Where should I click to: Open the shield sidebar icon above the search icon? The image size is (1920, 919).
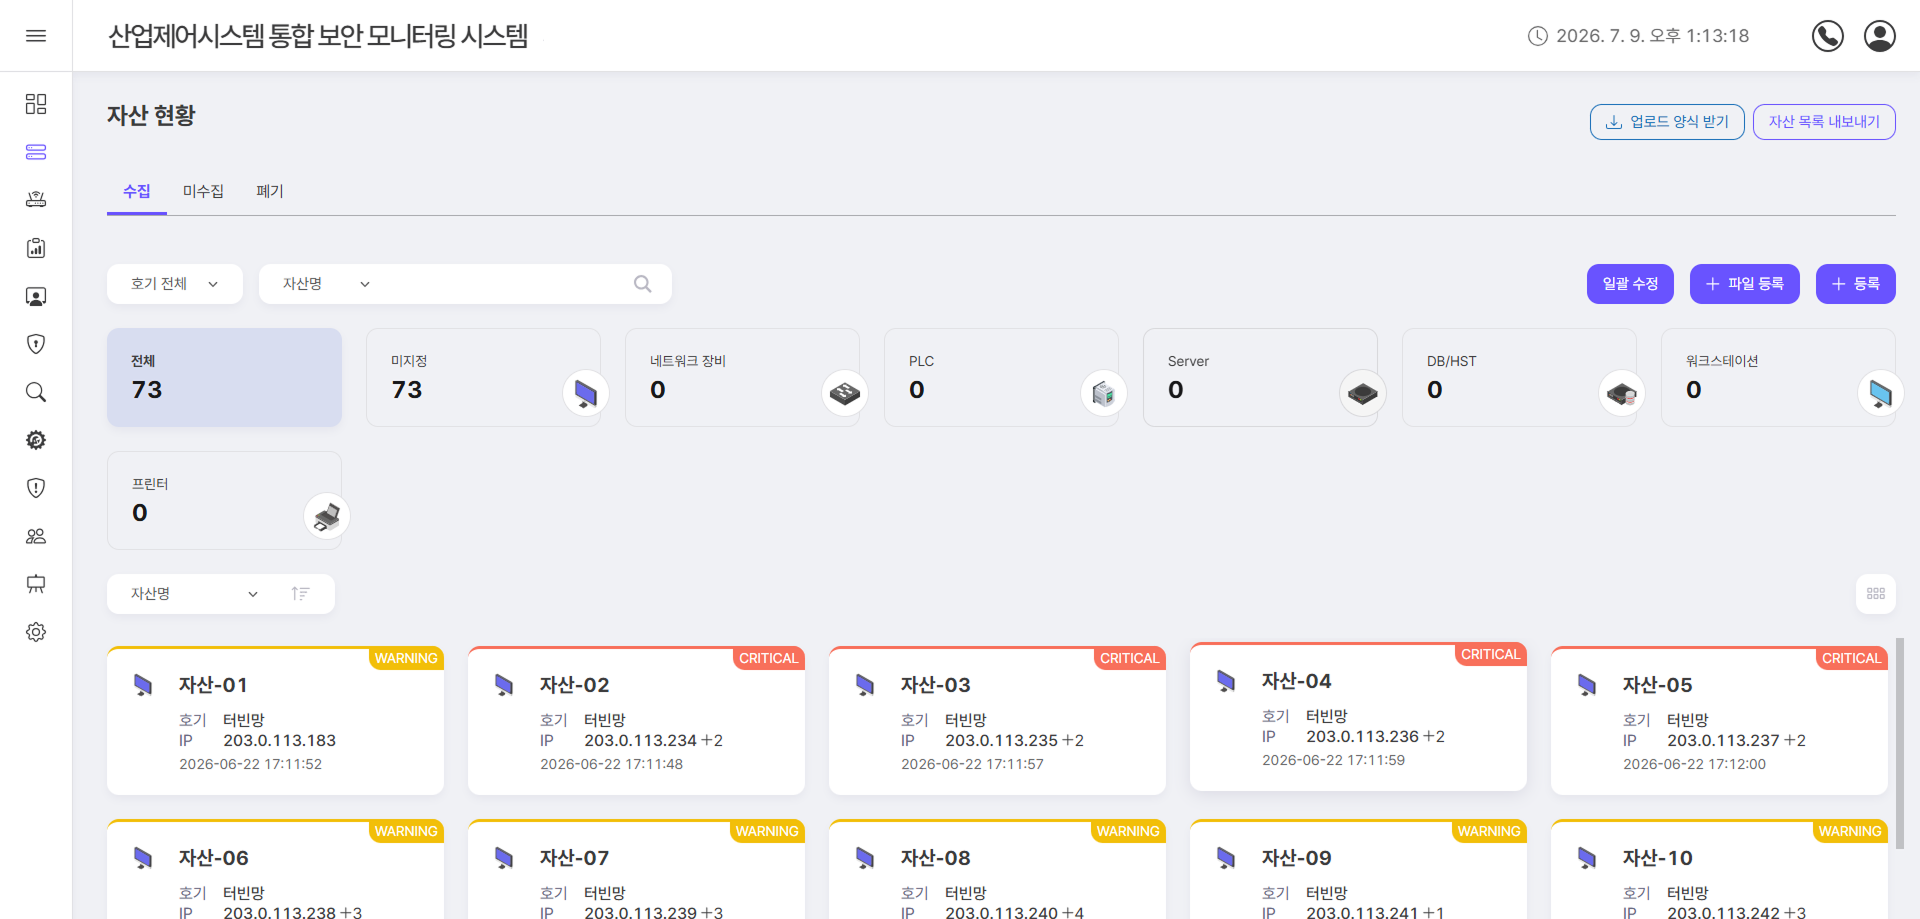tap(36, 344)
